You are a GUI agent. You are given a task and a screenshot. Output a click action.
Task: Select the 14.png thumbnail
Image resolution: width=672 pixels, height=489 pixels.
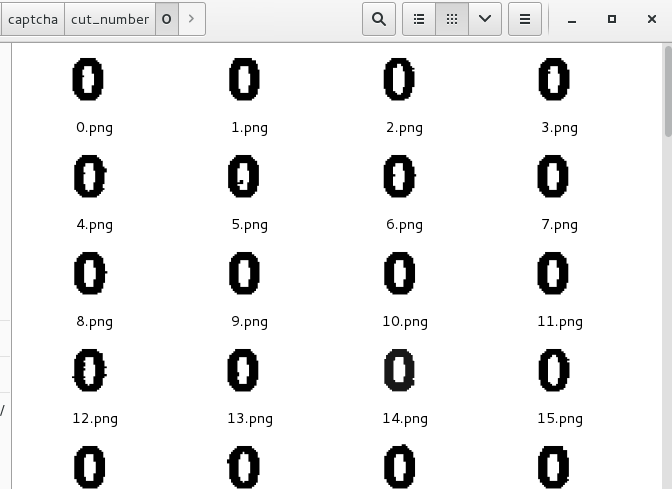pyautogui.click(x=399, y=370)
